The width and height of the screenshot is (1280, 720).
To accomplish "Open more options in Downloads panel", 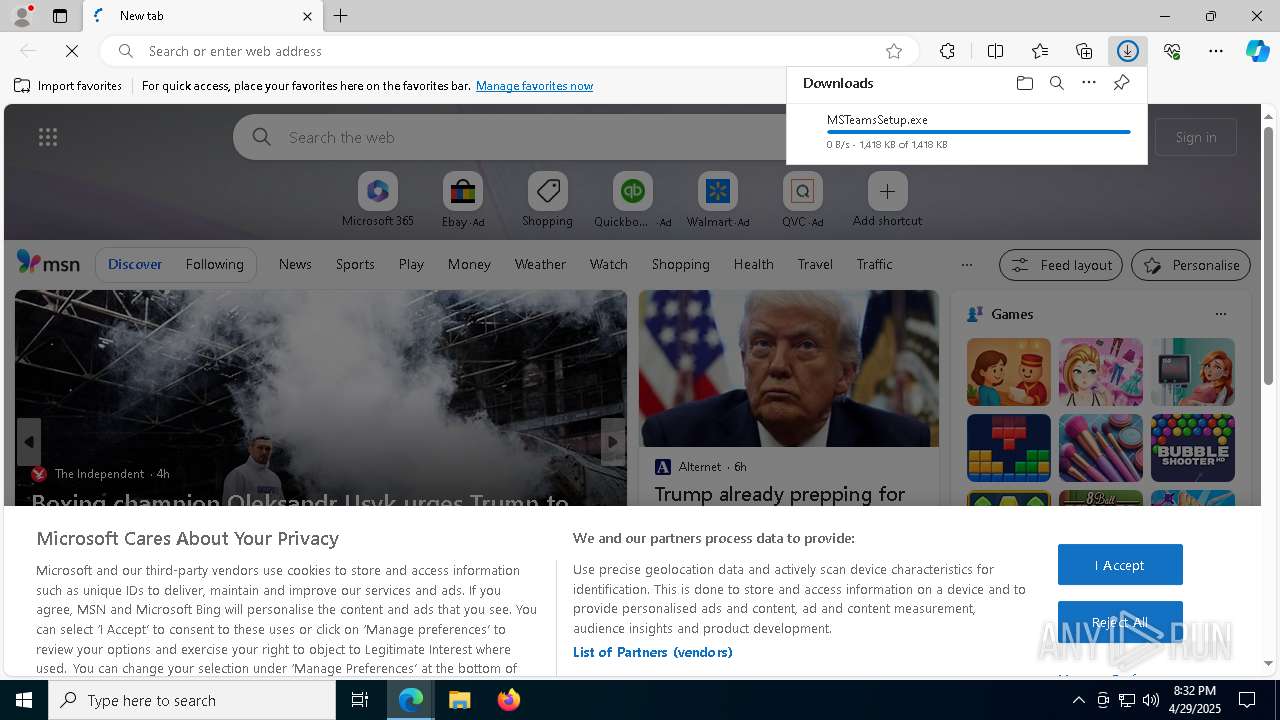I will point(1089,83).
